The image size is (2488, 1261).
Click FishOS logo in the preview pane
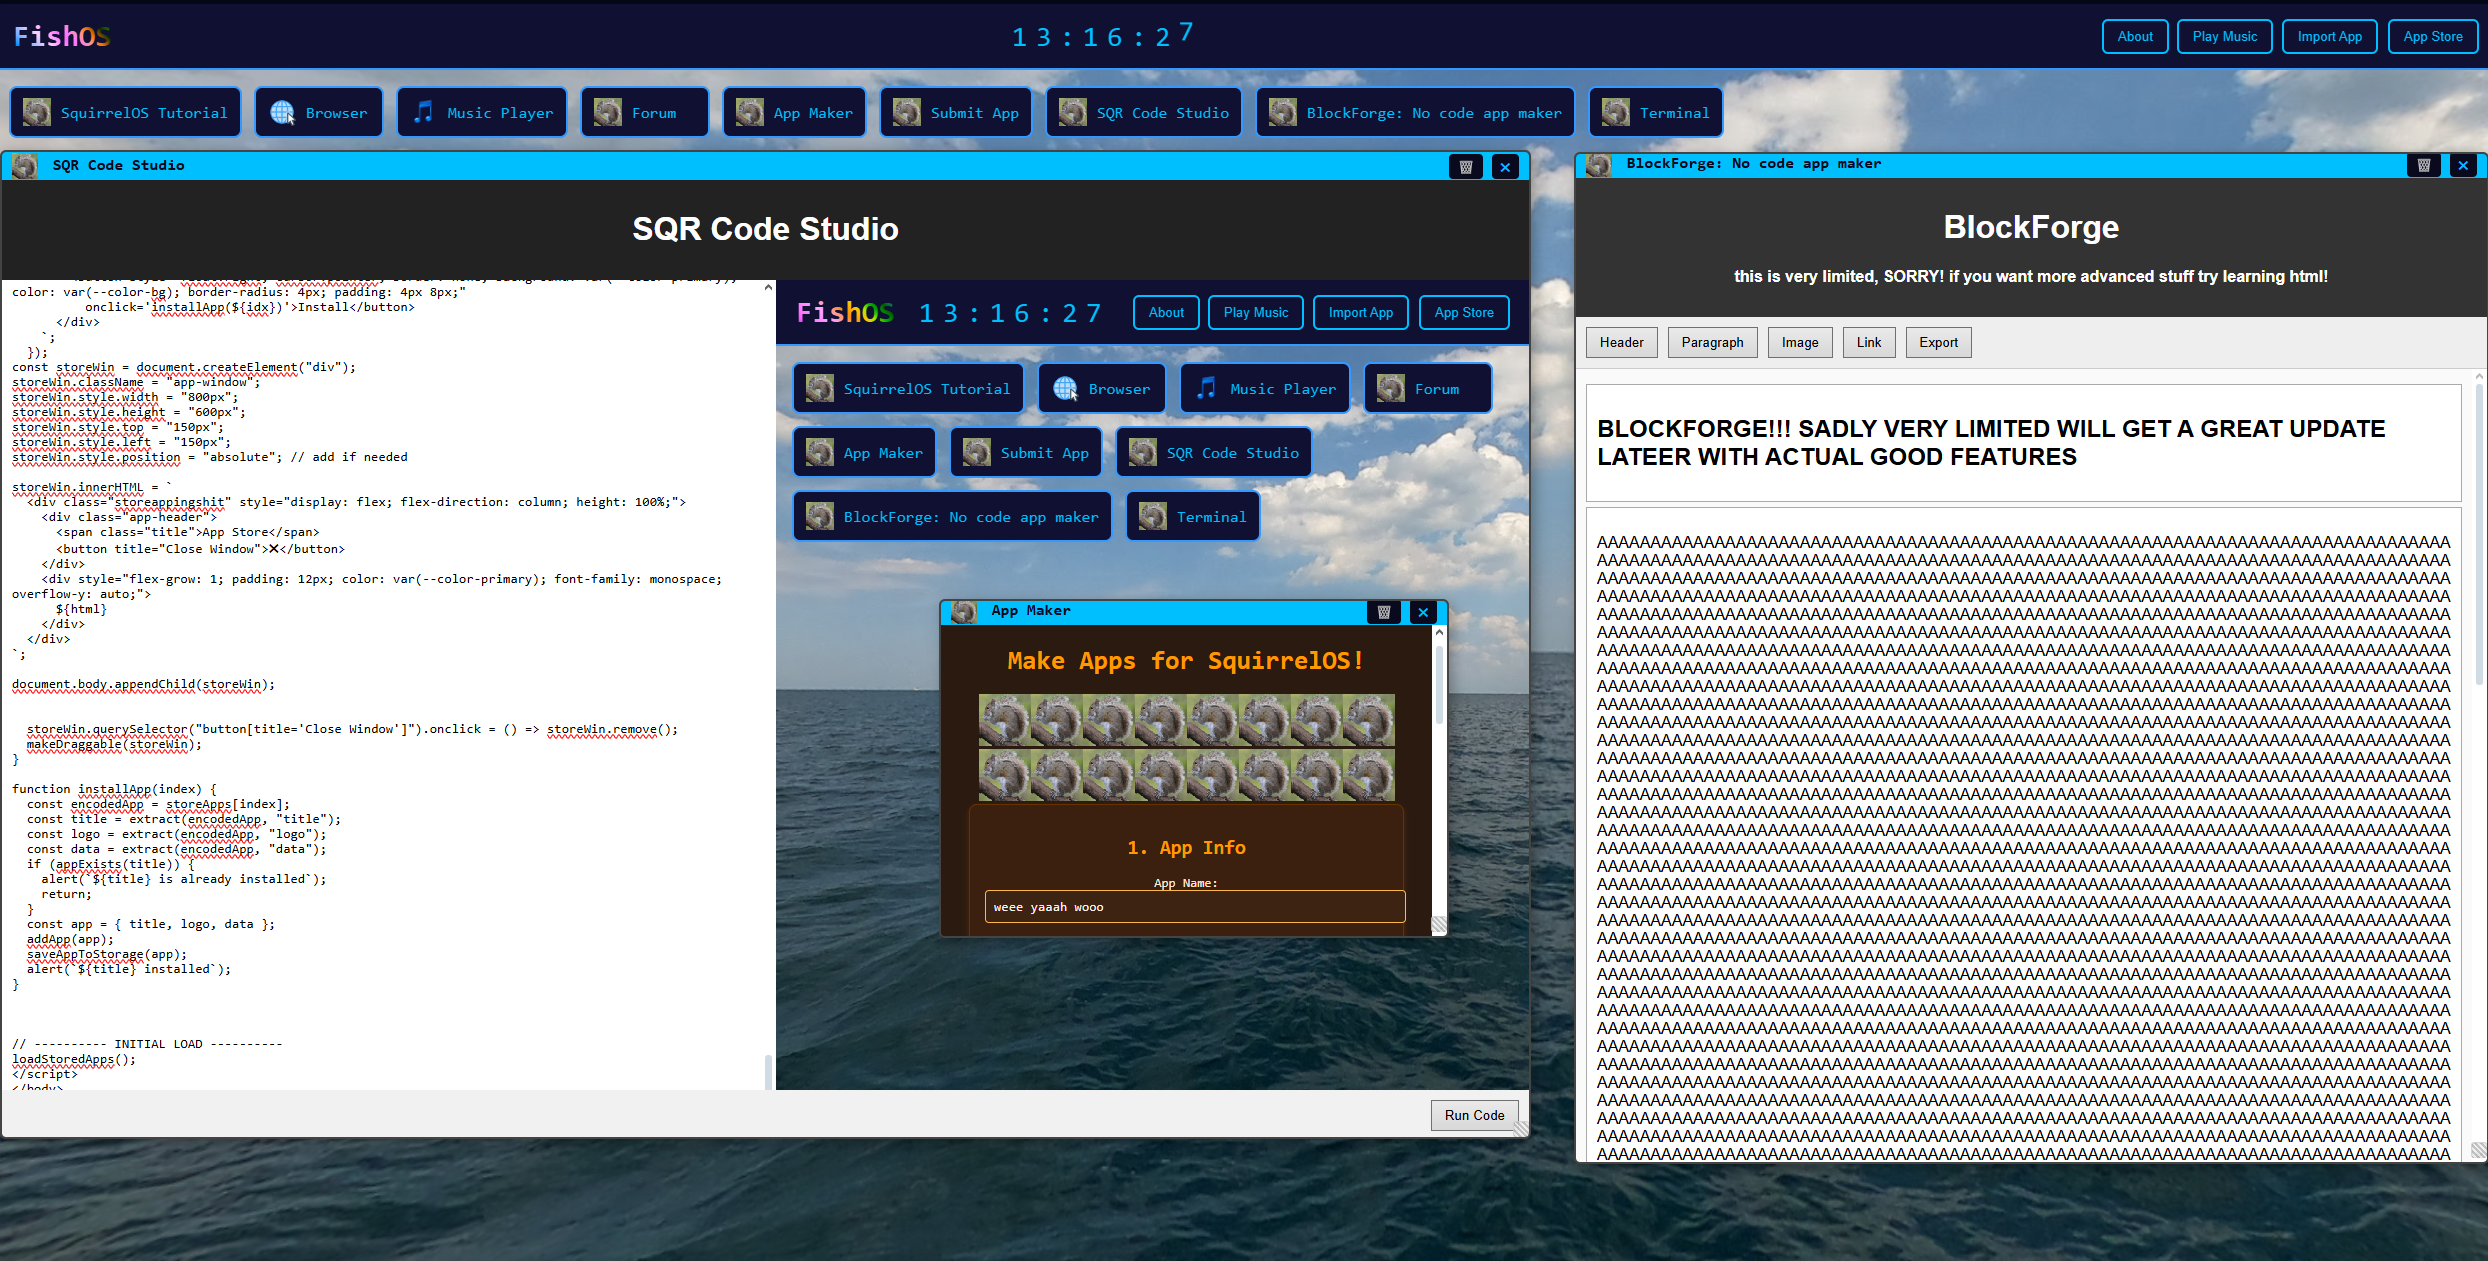[845, 312]
